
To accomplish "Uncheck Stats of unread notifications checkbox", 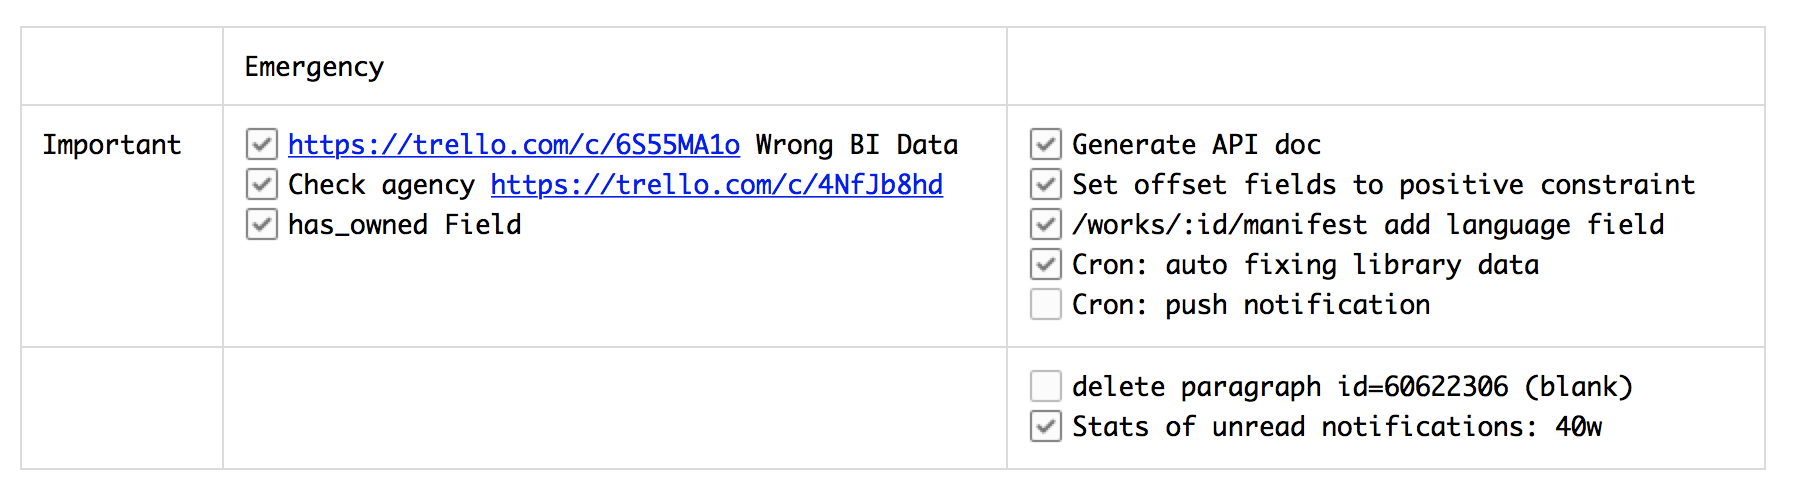I will click(x=1046, y=427).
